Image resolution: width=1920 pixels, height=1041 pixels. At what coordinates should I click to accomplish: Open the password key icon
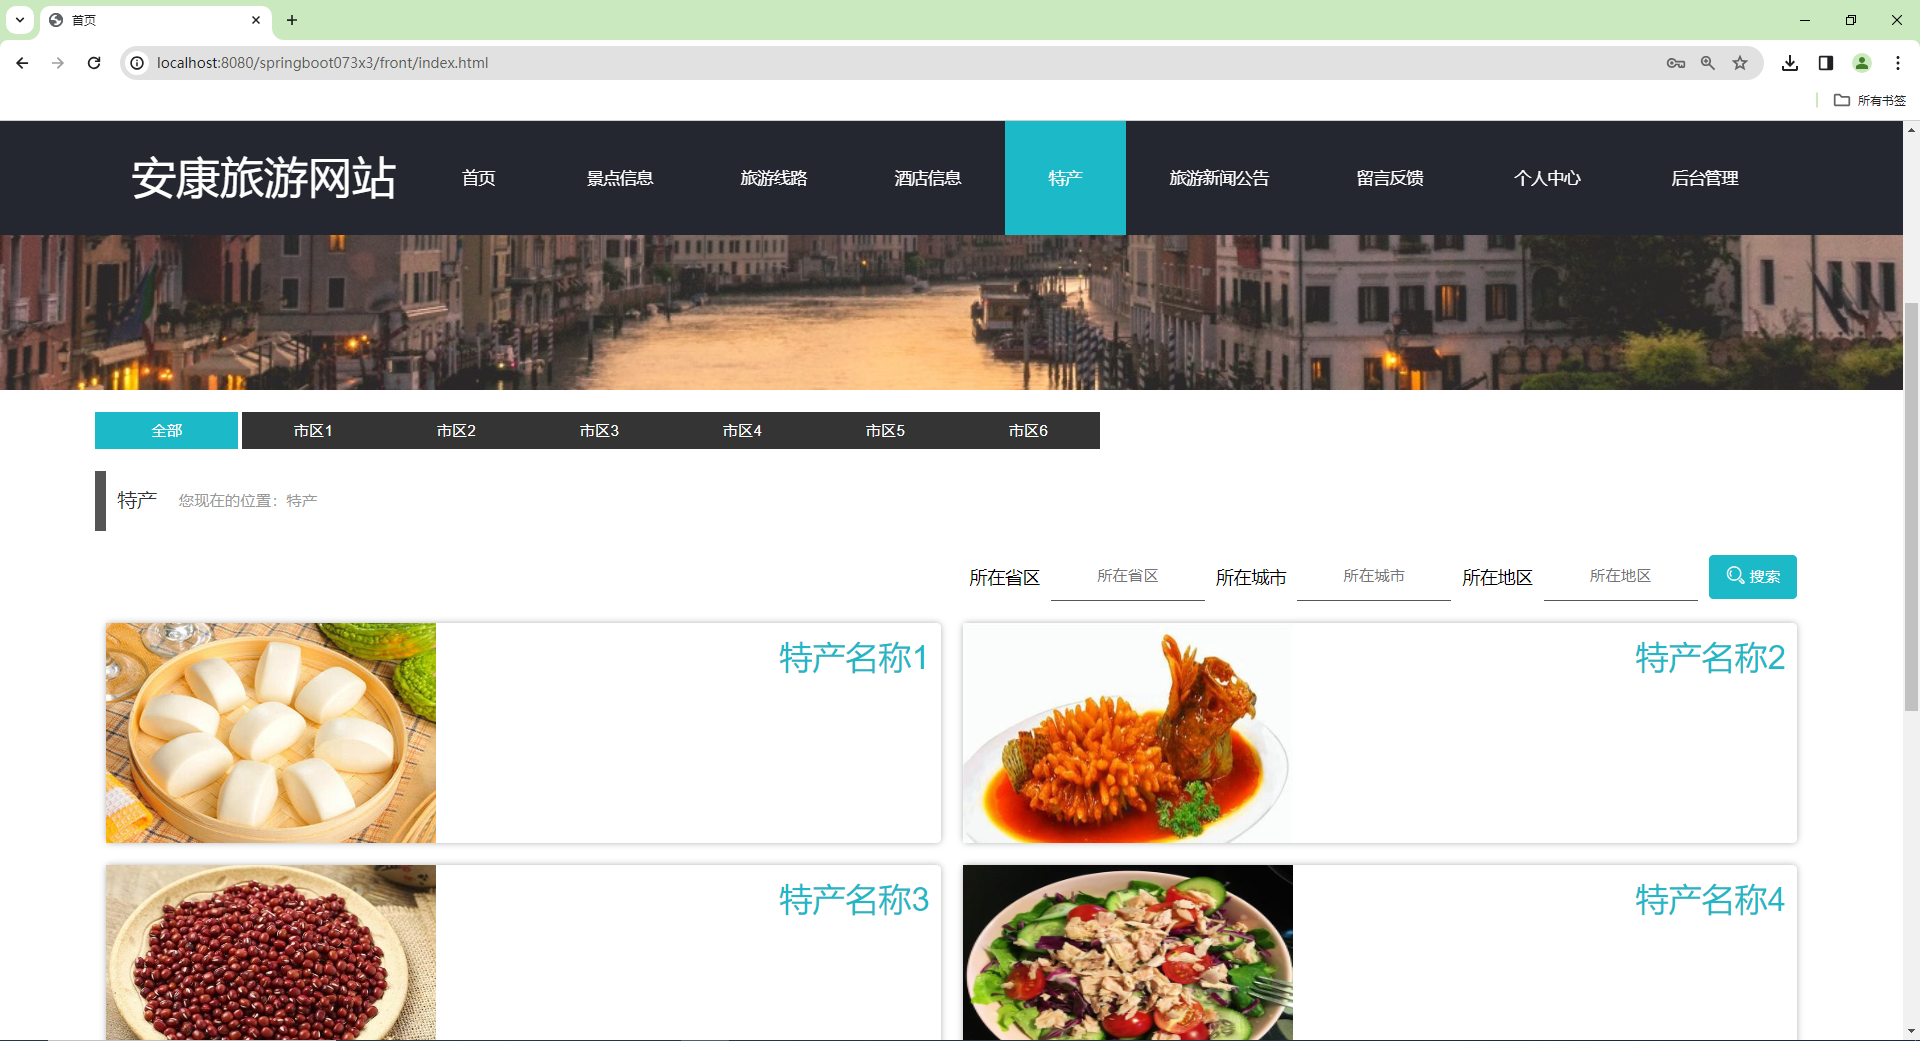click(x=1676, y=63)
